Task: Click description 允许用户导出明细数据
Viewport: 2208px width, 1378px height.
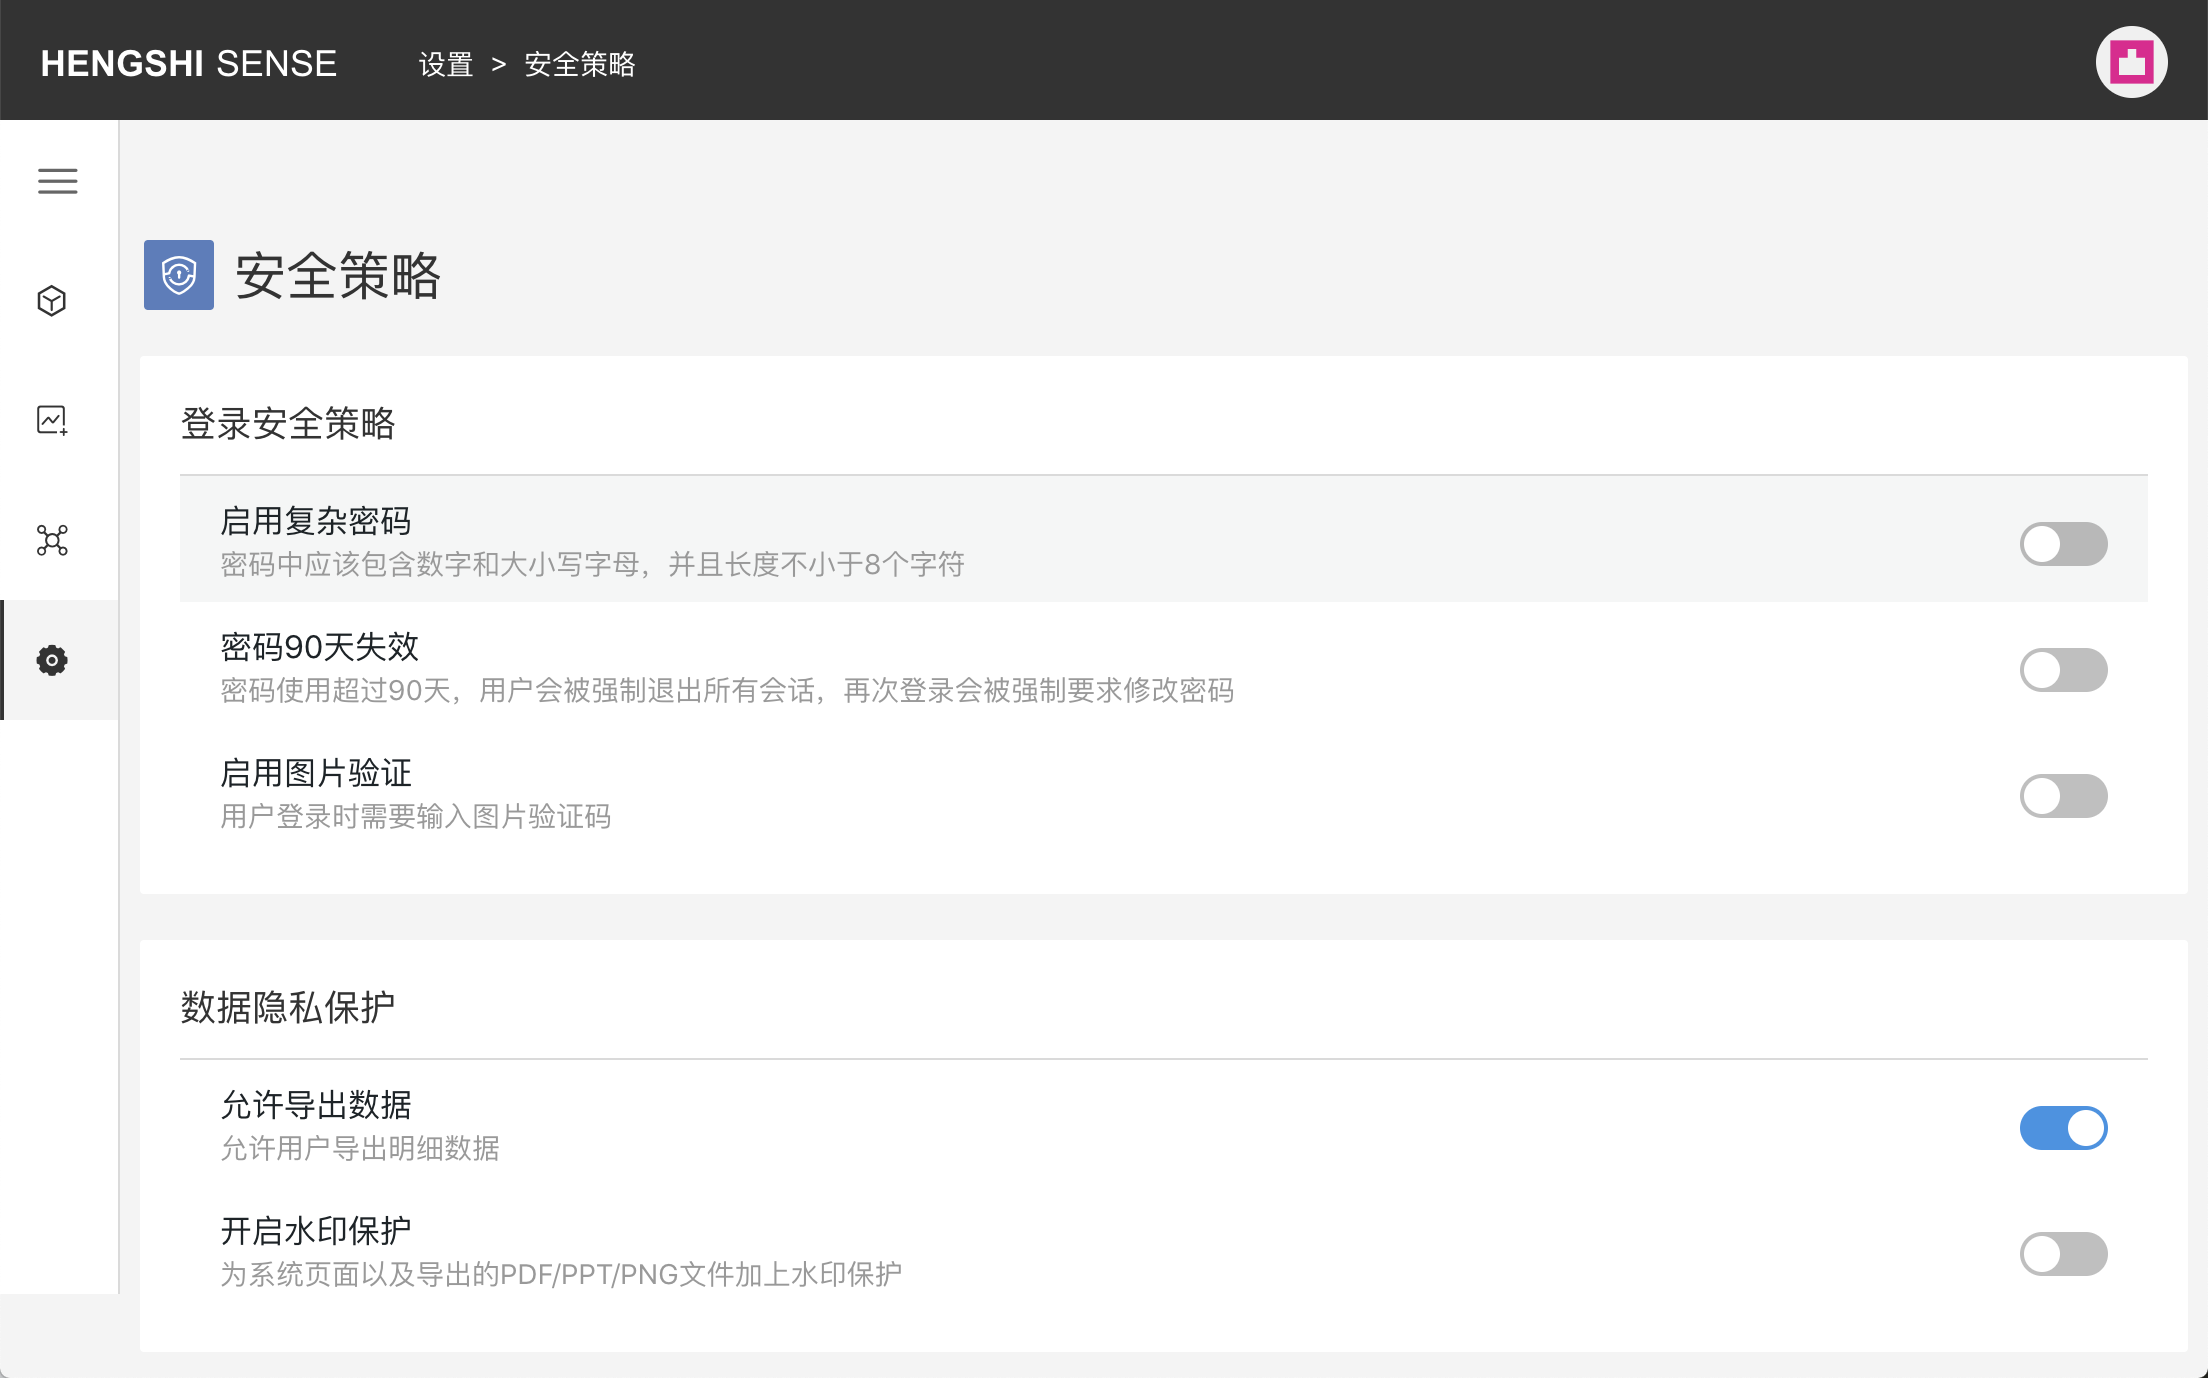Action: (x=360, y=1149)
